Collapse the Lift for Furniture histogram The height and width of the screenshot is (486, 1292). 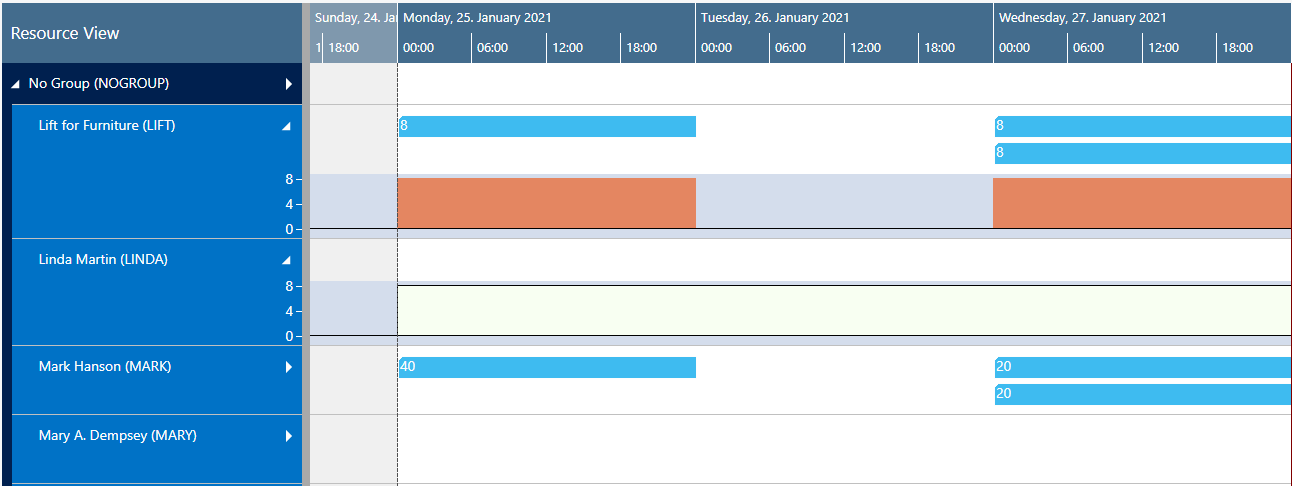(x=287, y=126)
